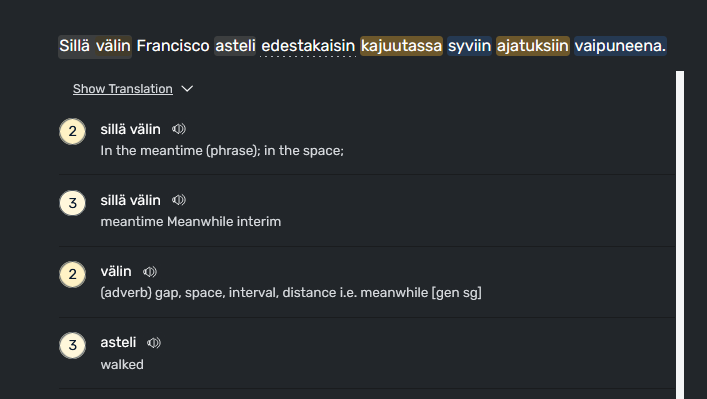The image size is (707, 399).
Task: Select the underlined word 'edestakaisin'
Action: (308, 46)
